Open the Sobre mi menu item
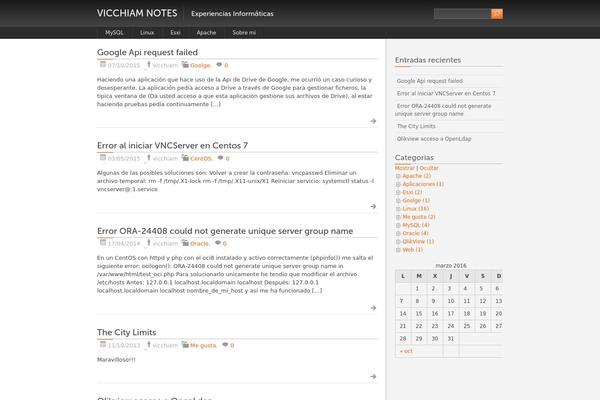 (244, 33)
